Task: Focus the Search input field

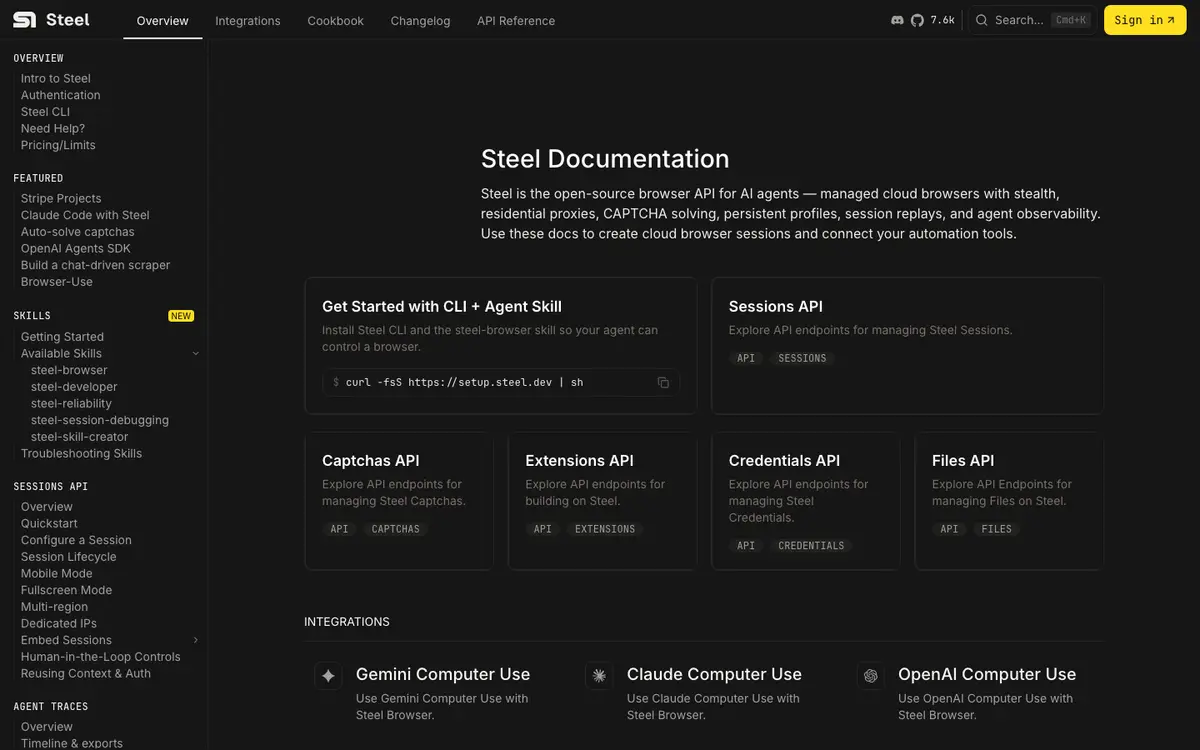Action: [x=1031, y=20]
